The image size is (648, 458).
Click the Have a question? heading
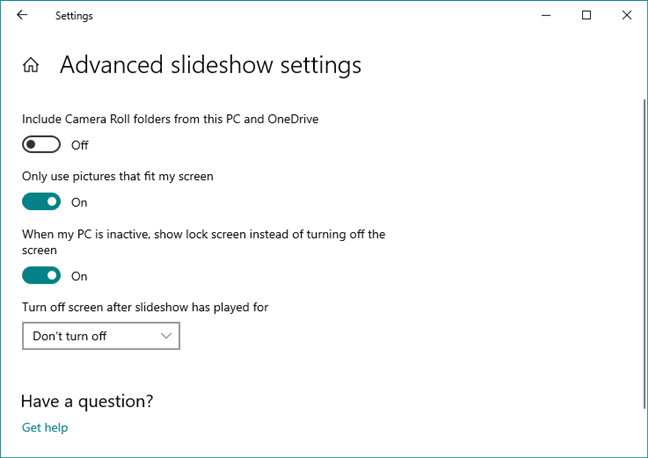(x=87, y=401)
